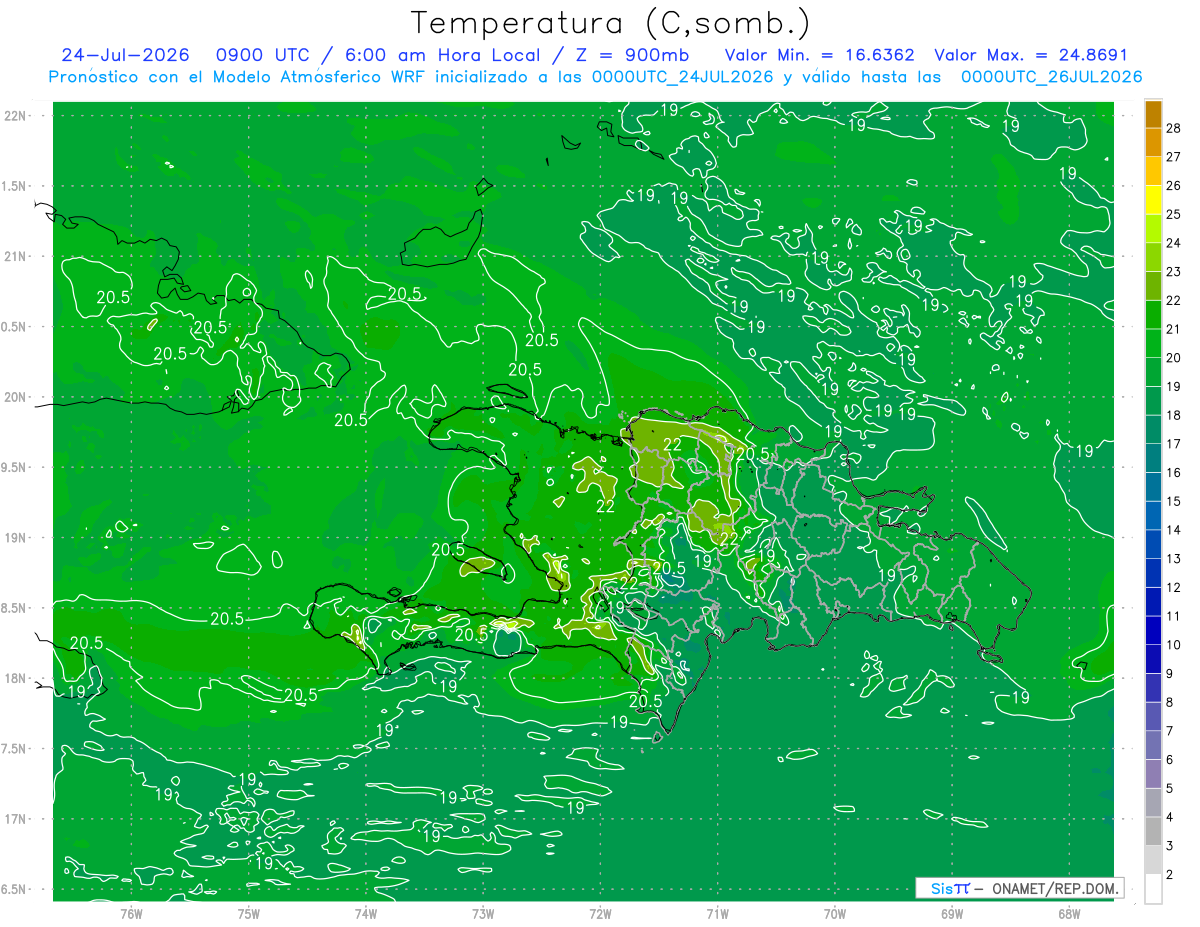The height and width of the screenshot is (927, 1200).
Task: Click the '73W' longitude axis label
Action: click(483, 913)
